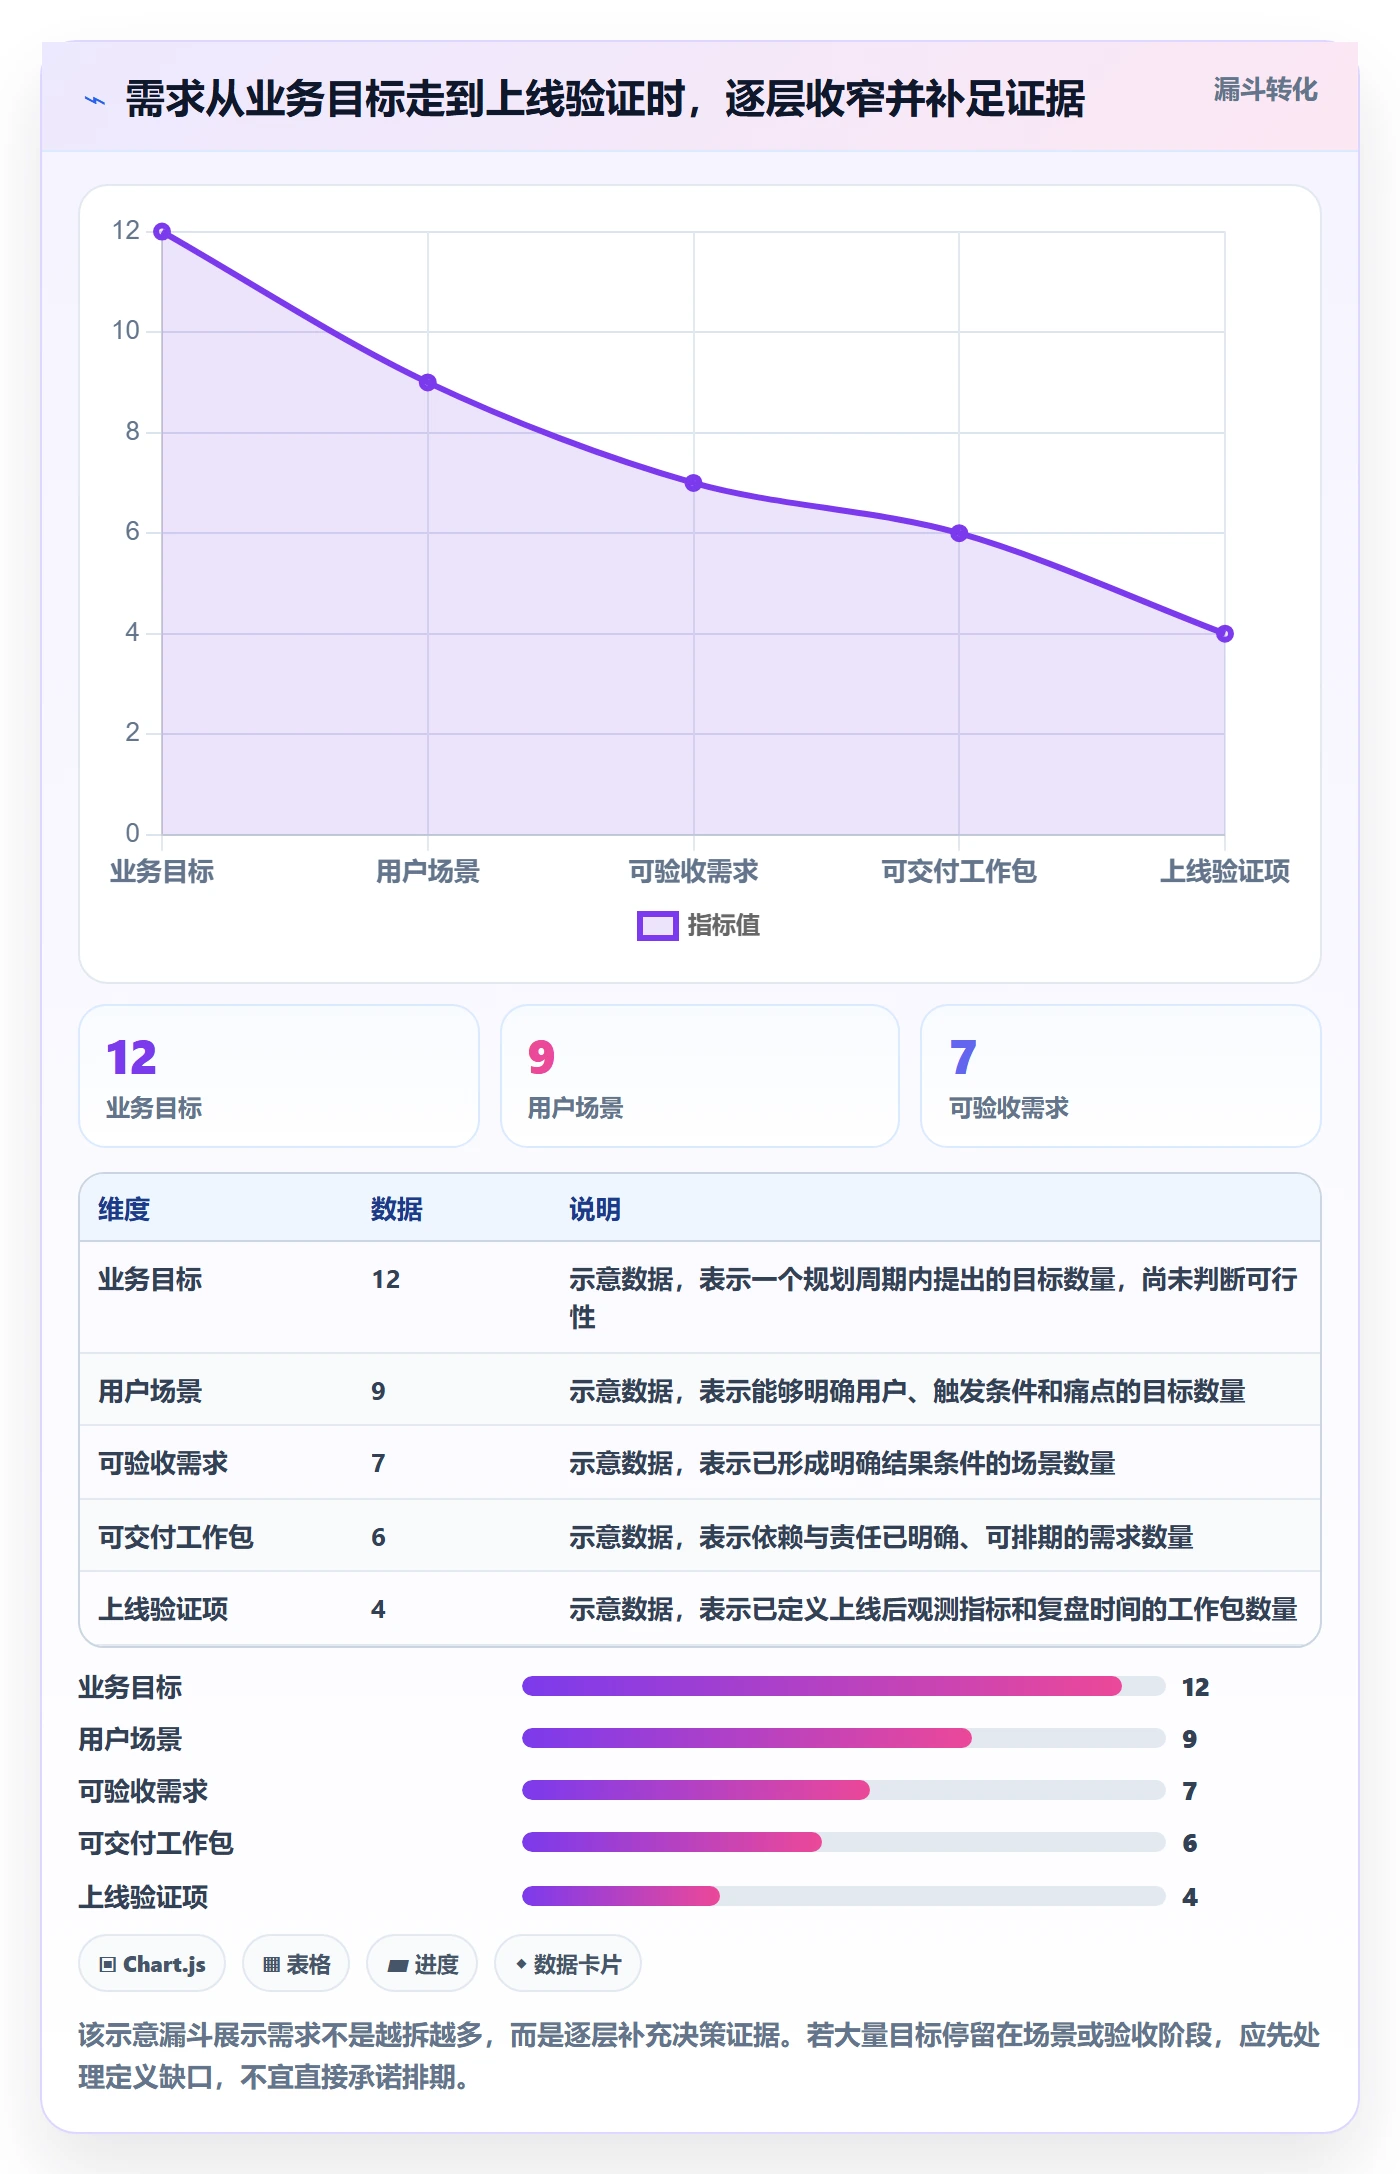Click the footer note paragraph
This screenshot has width=1400, height=2174.
pos(699,2056)
